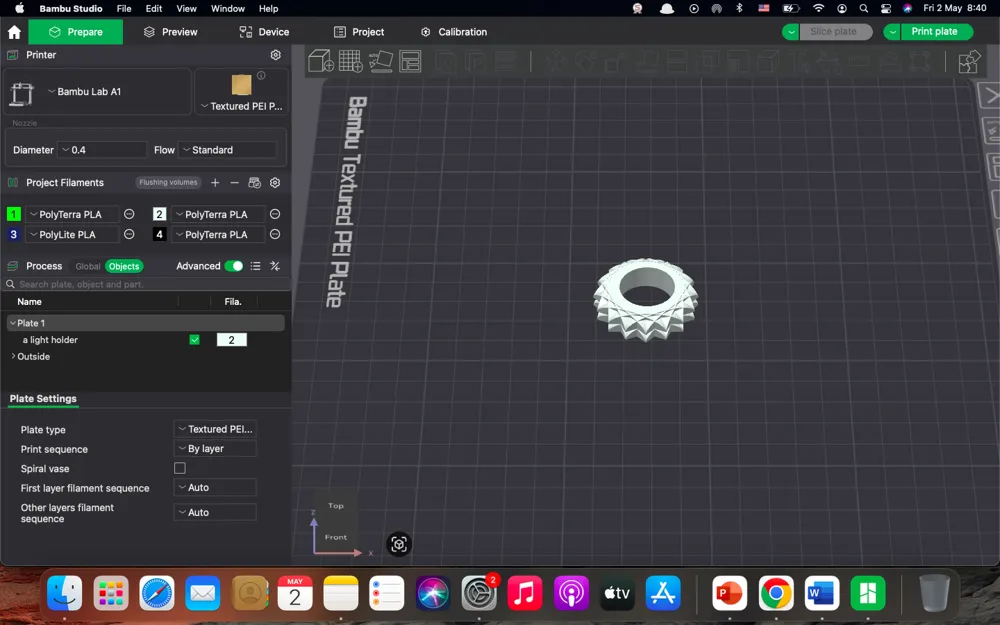Open Microsoft Word from the dock
The image size is (1000, 625).
[821, 593]
